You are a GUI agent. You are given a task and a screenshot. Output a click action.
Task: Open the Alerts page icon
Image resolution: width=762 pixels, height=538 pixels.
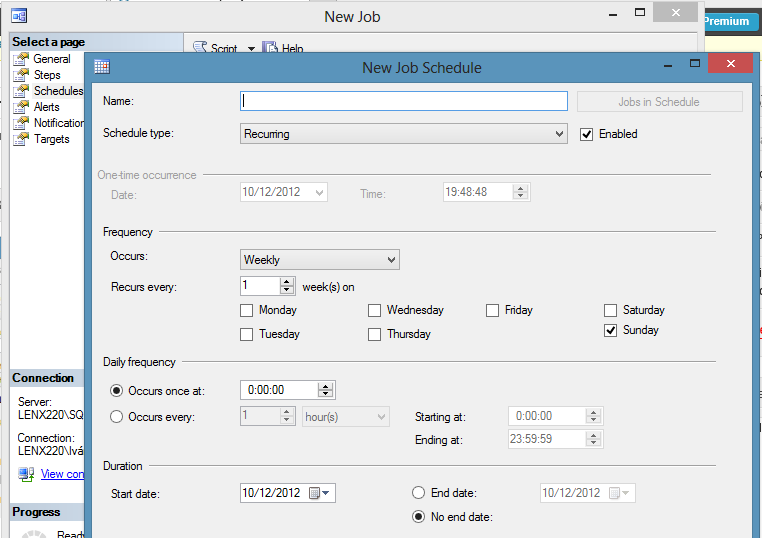pyautogui.click(x=20, y=107)
